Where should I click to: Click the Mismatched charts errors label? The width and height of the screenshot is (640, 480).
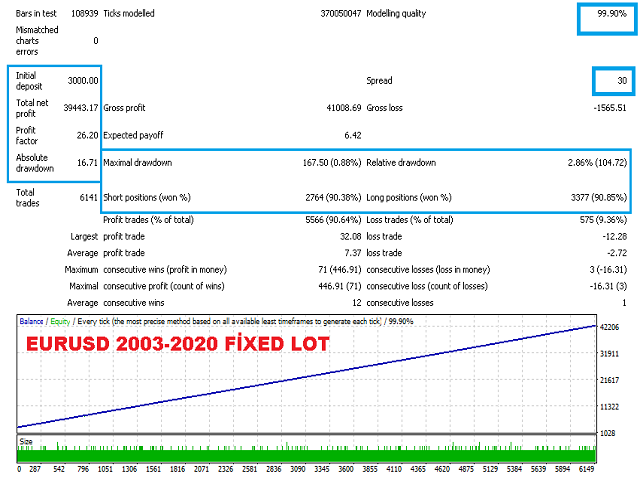(x=37, y=41)
